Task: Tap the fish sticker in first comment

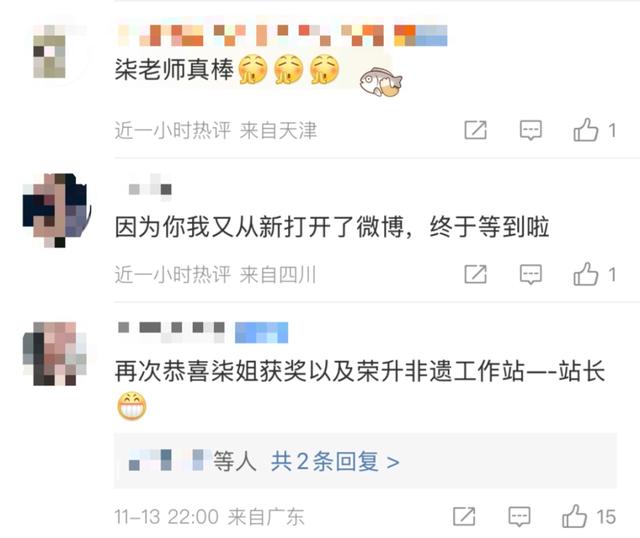Action: pos(380,82)
